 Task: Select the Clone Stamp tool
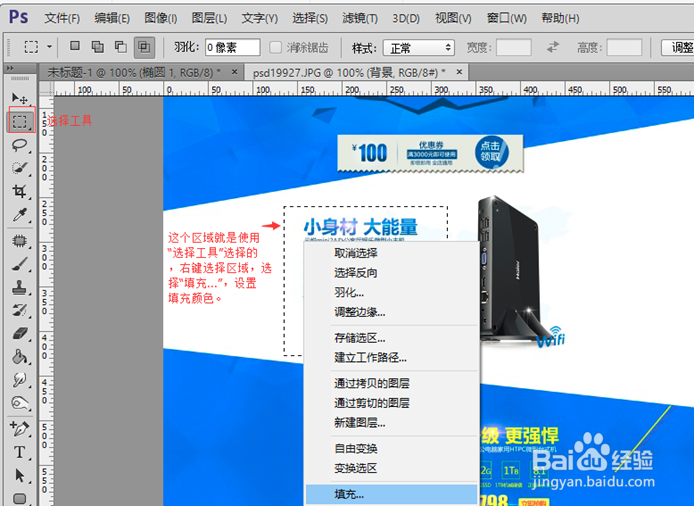tap(19, 288)
